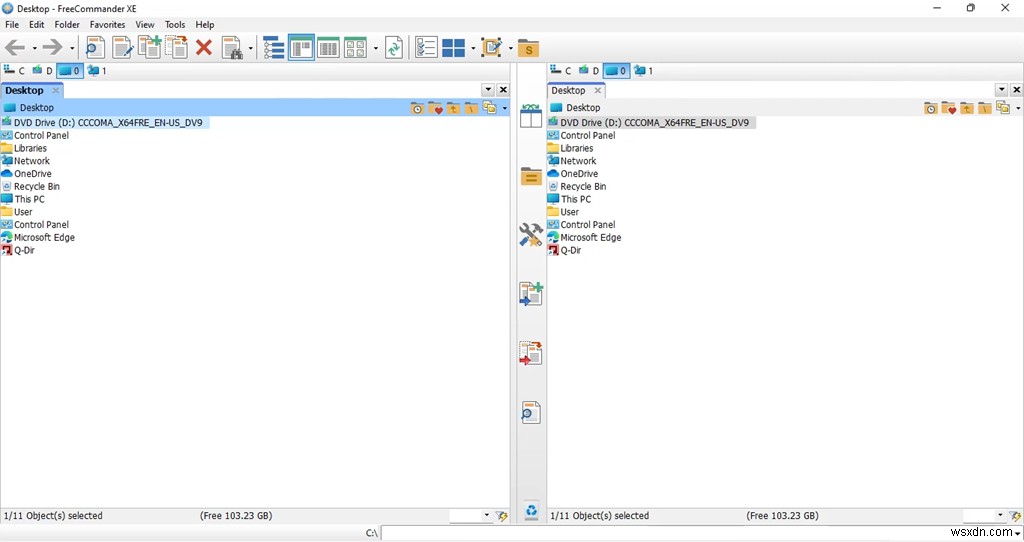Expand the left panel tab list dropdown

coord(488,89)
